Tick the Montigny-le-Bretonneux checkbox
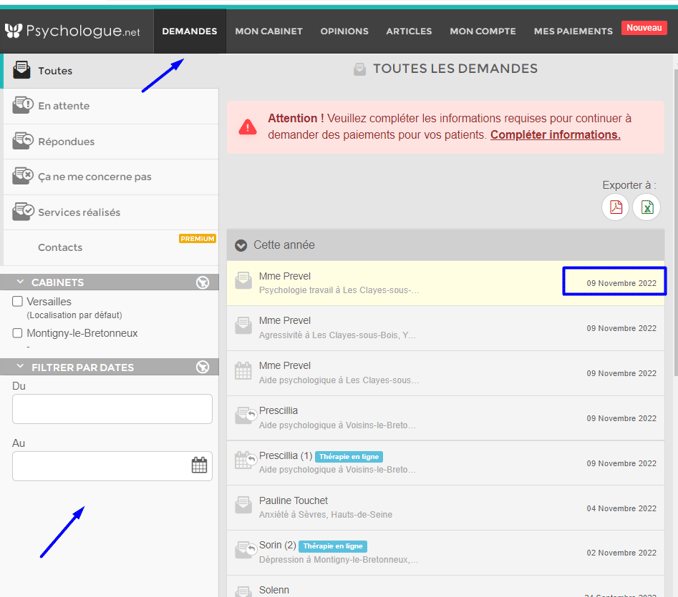678x597 pixels. point(17,333)
